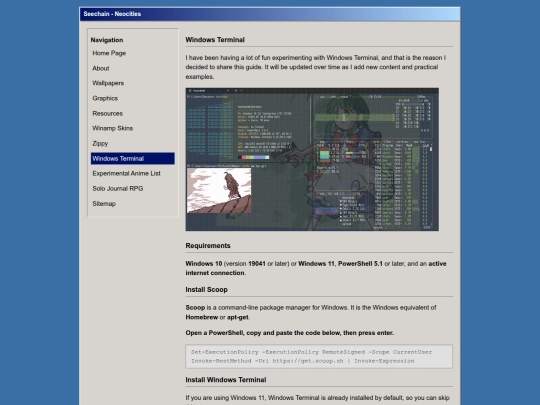Open the Sitemap link
The height and width of the screenshot is (405, 540).
[x=104, y=204]
